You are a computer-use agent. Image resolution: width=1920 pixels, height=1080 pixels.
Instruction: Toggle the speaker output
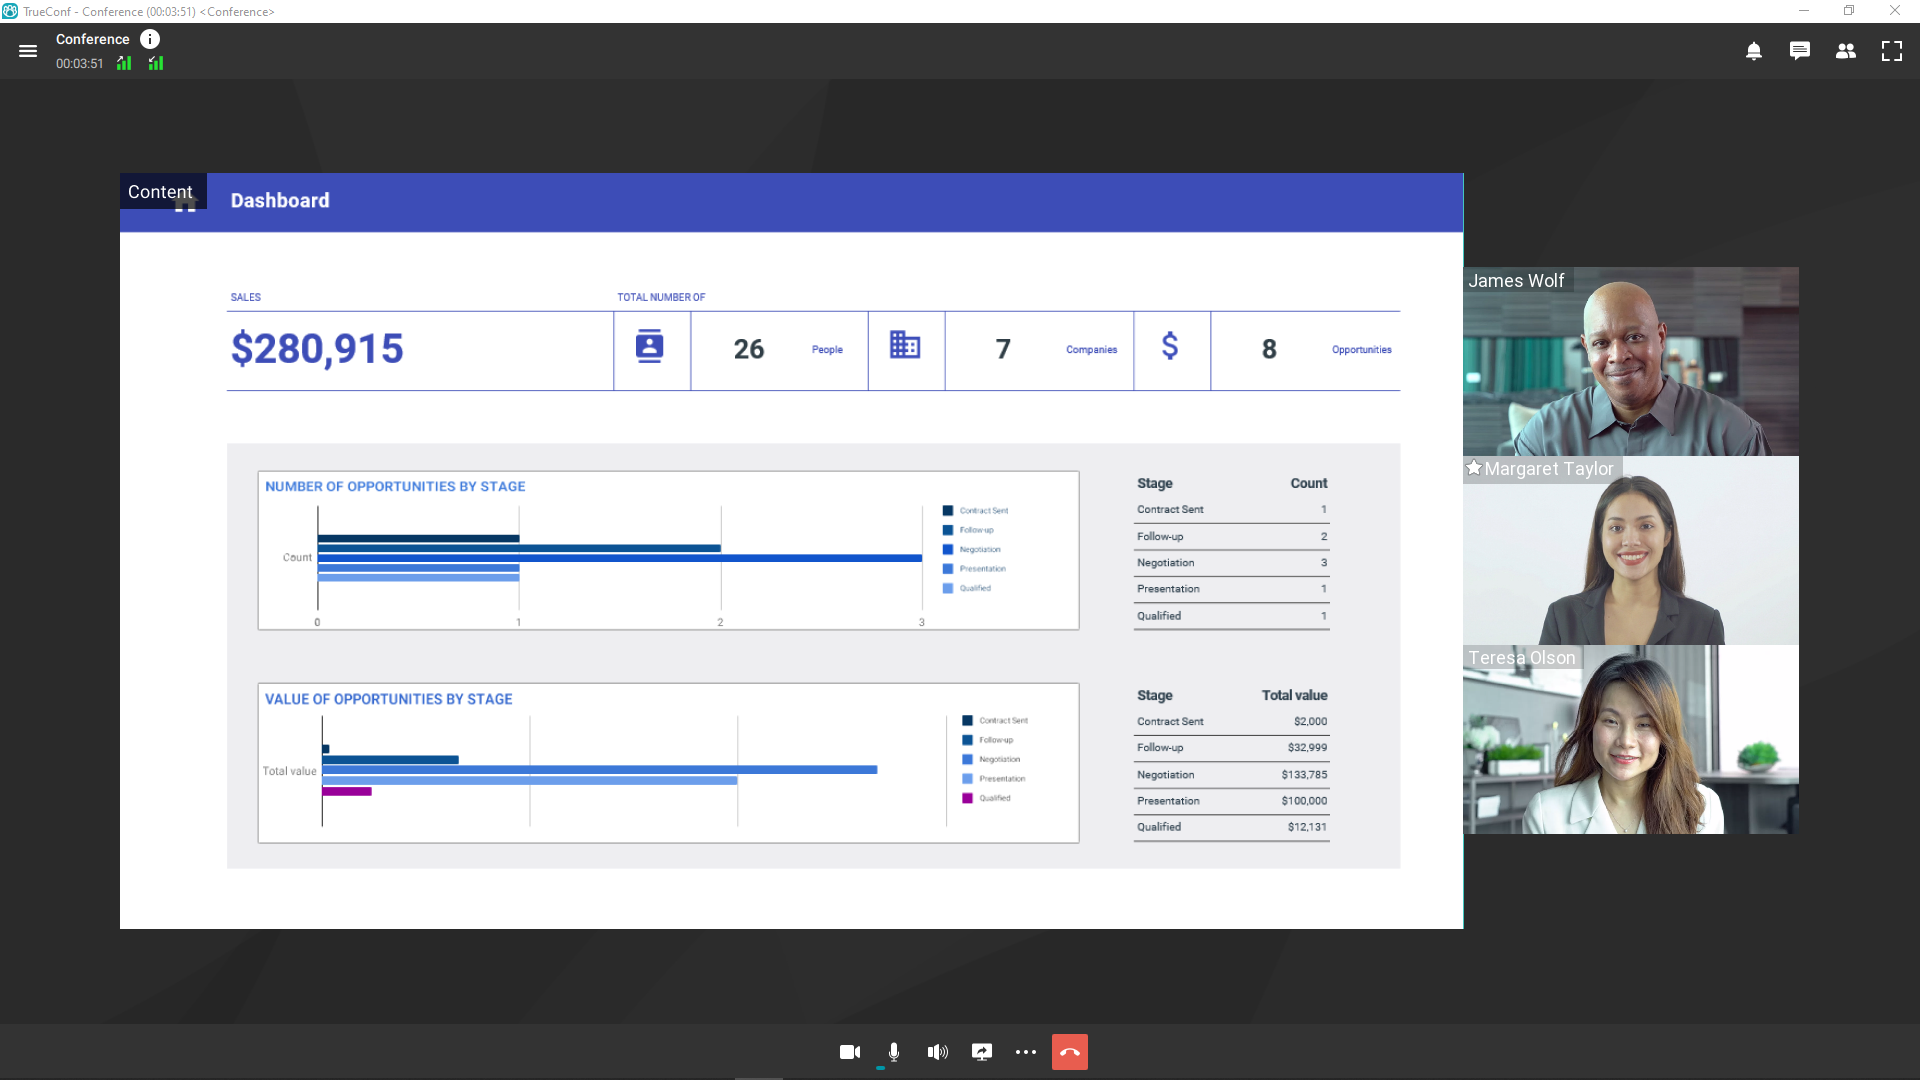[937, 1052]
